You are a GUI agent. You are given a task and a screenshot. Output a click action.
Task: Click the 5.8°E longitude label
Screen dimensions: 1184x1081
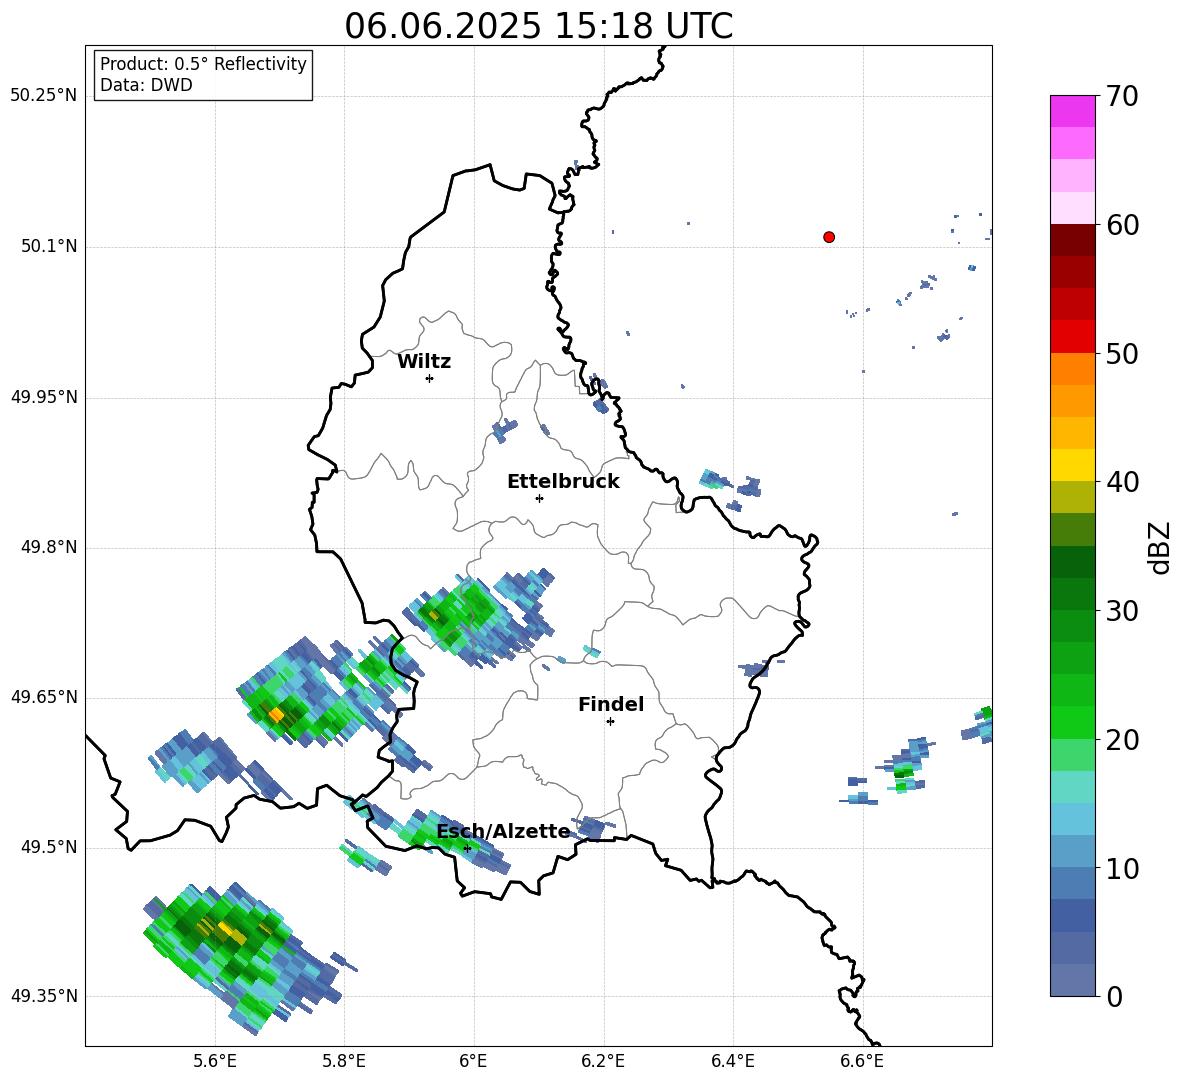(x=344, y=1061)
